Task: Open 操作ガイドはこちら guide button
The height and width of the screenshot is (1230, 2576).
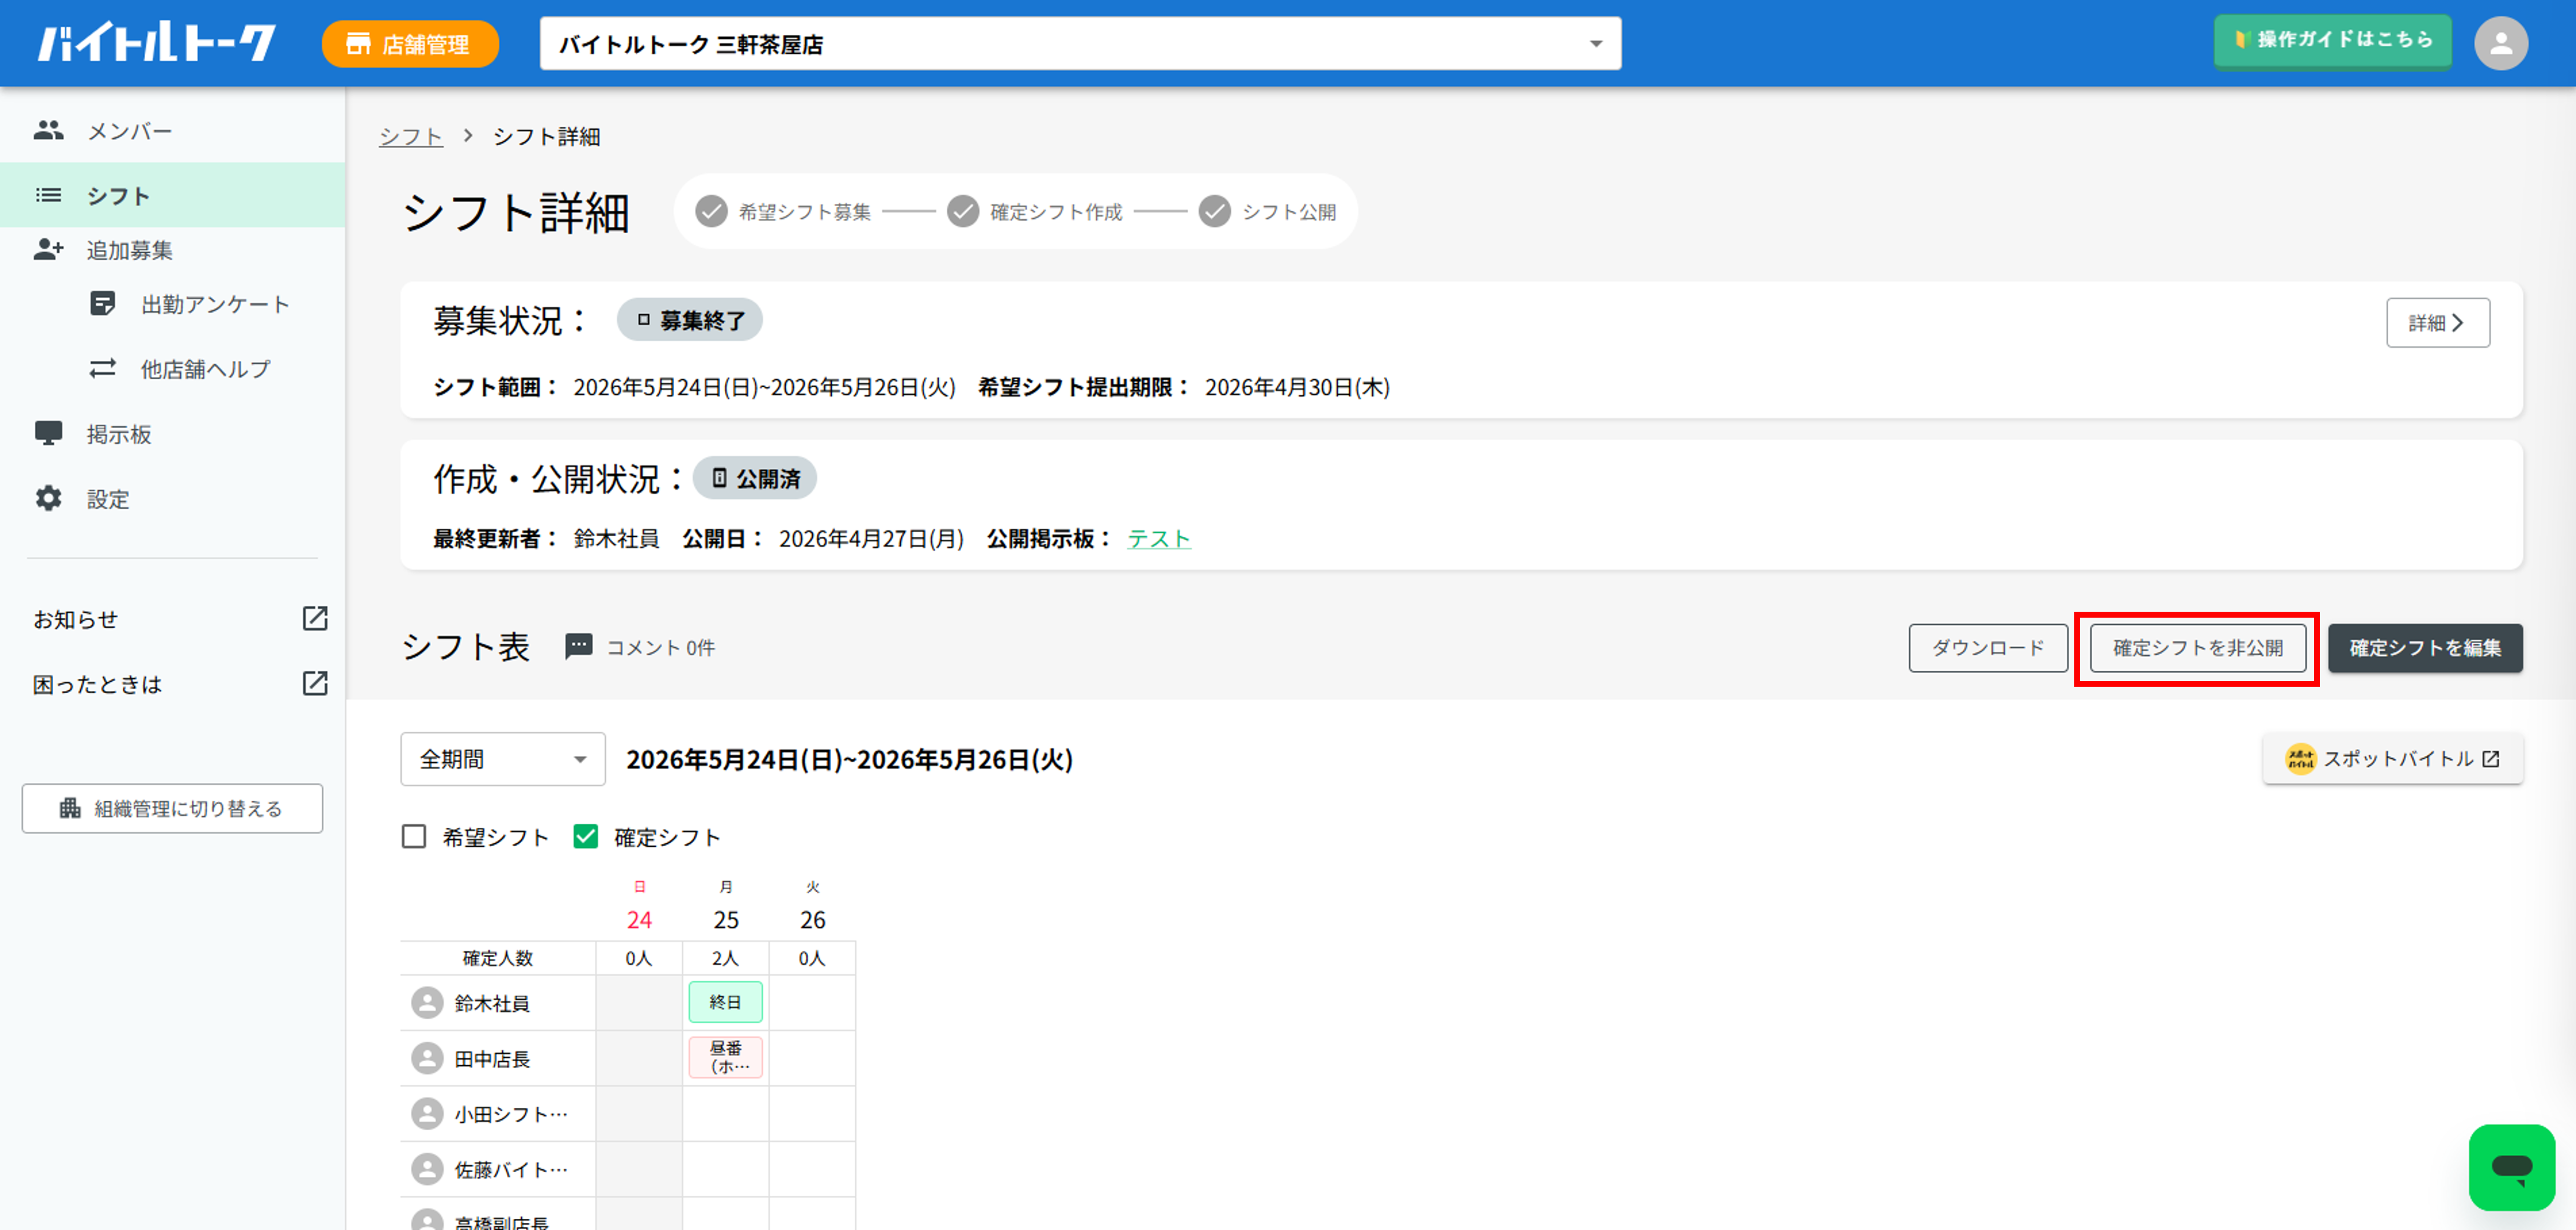Action: [x=2332, y=40]
